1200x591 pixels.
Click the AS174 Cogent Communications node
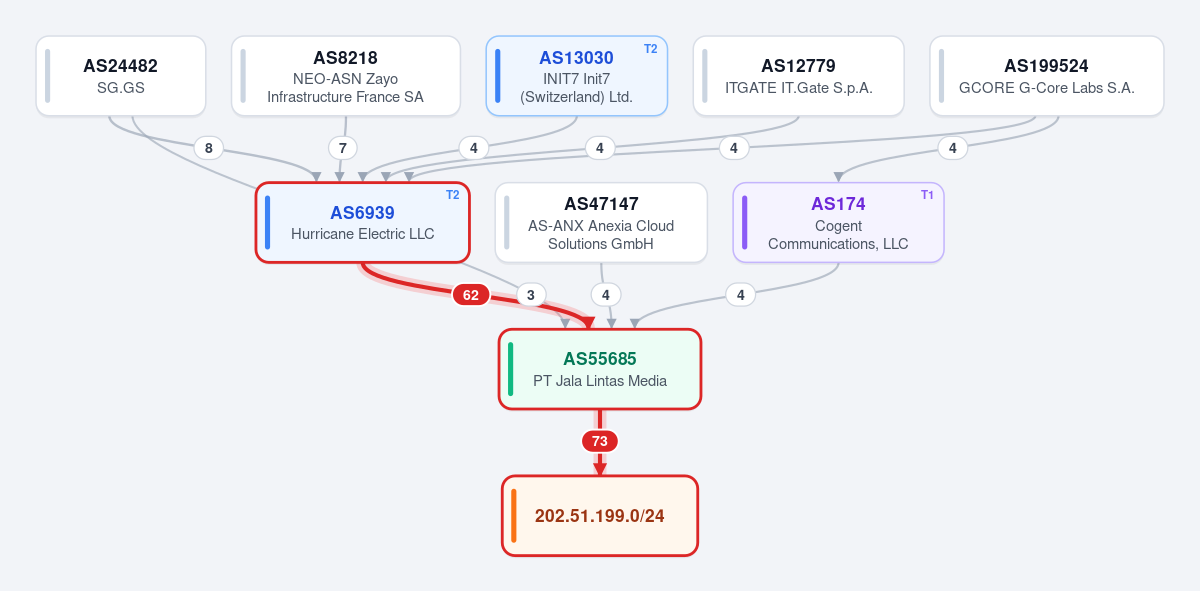click(x=839, y=223)
